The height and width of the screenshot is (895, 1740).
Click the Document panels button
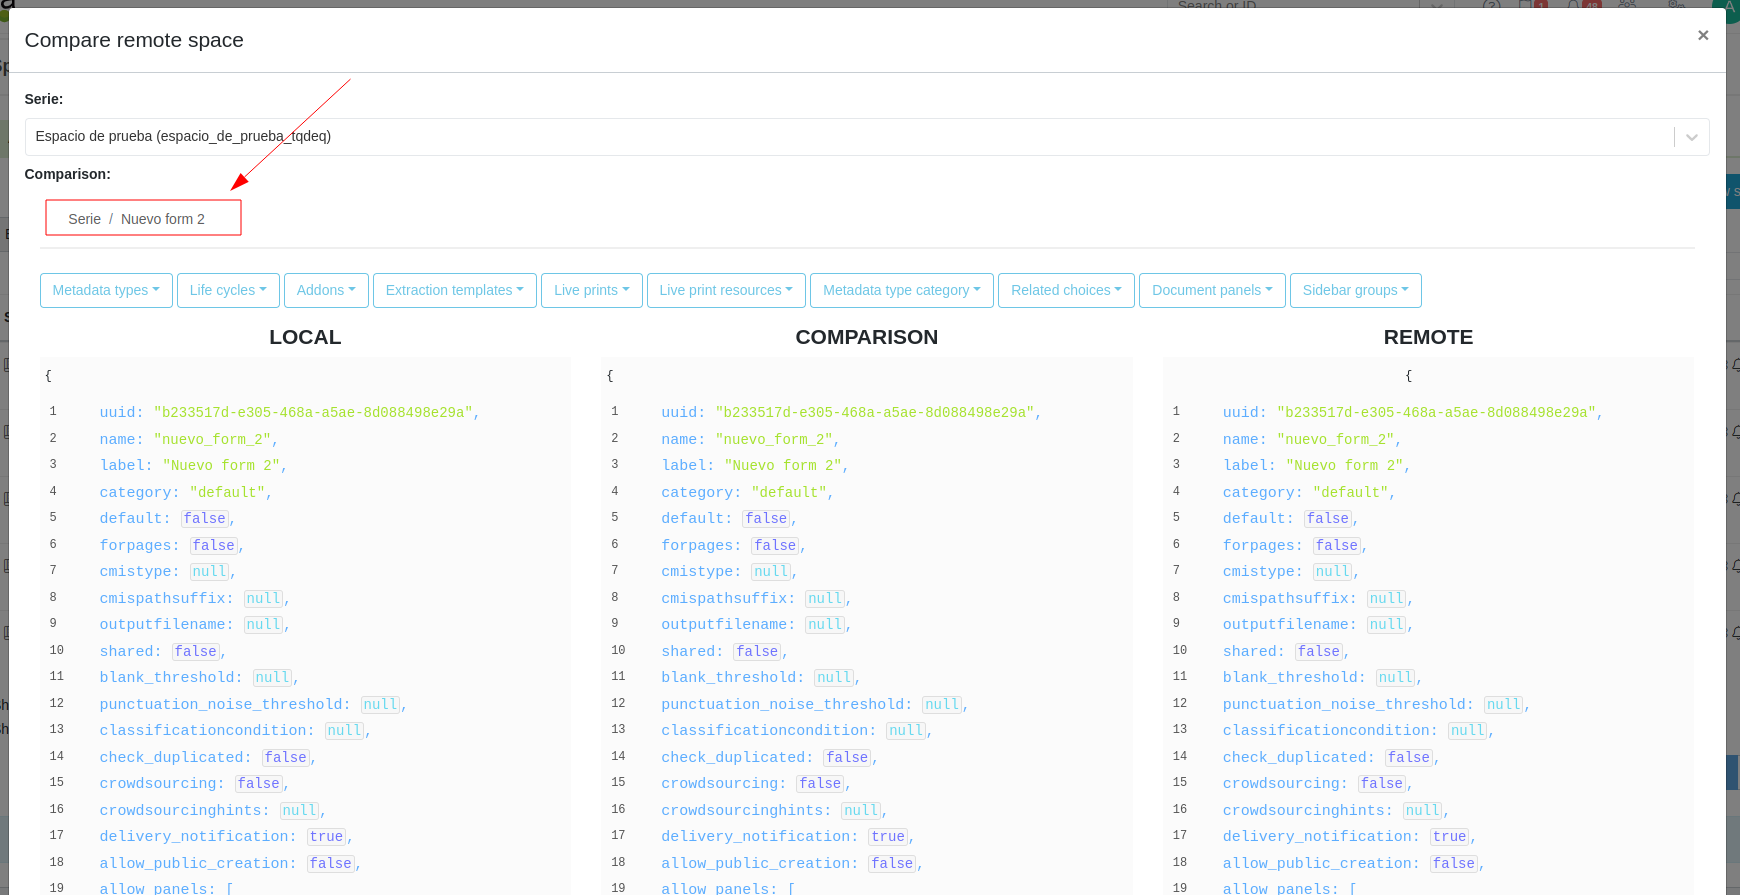pyautogui.click(x=1212, y=290)
